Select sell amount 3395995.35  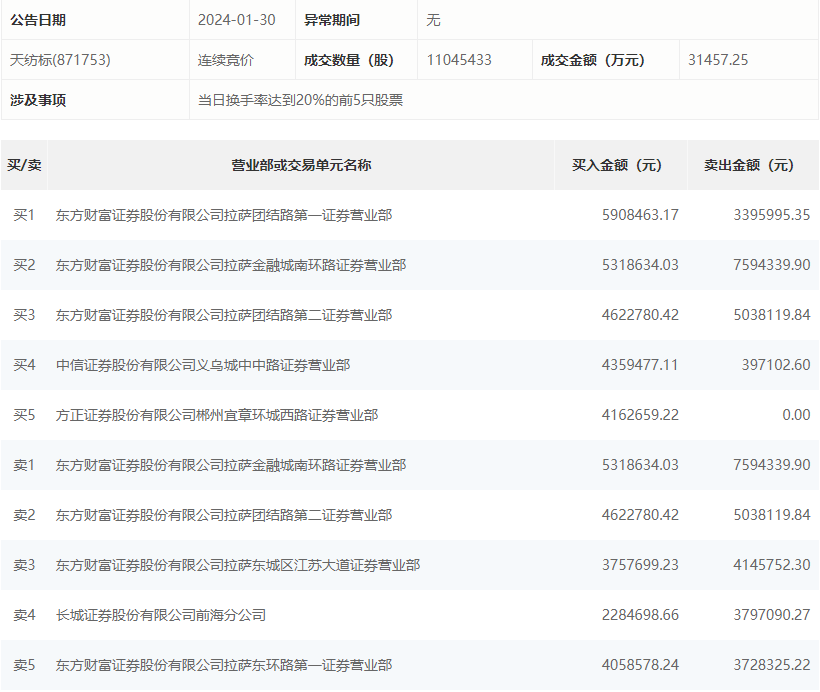point(772,215)
